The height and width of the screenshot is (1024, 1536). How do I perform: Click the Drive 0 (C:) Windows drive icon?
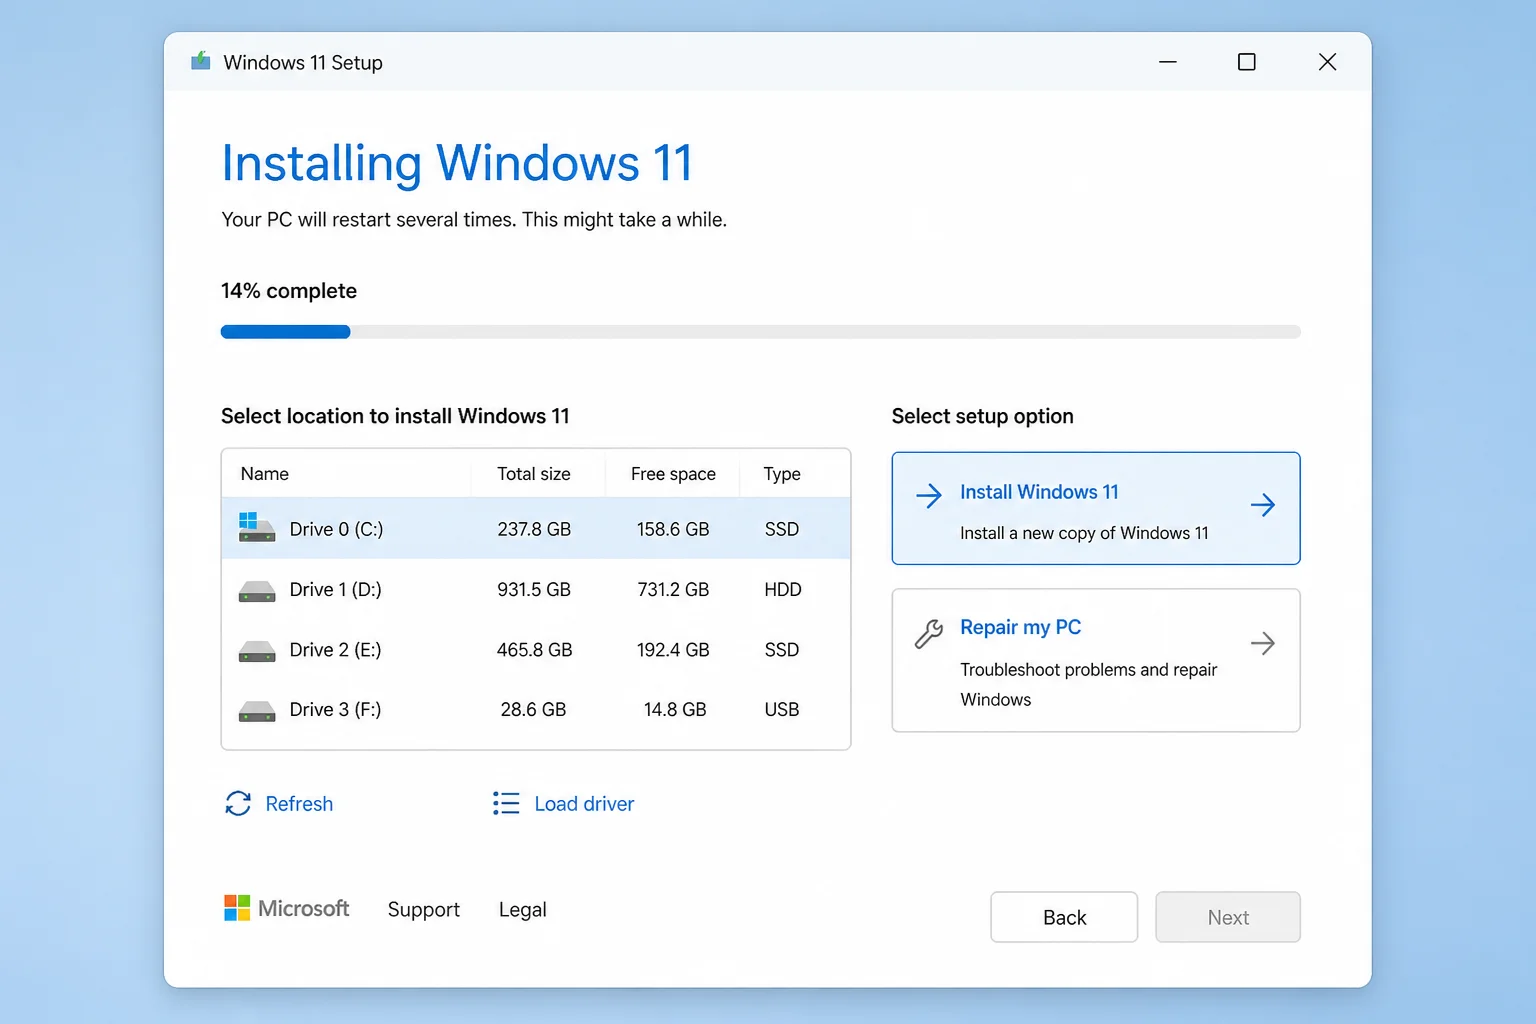pyautogui.click(x=257, y=527)
